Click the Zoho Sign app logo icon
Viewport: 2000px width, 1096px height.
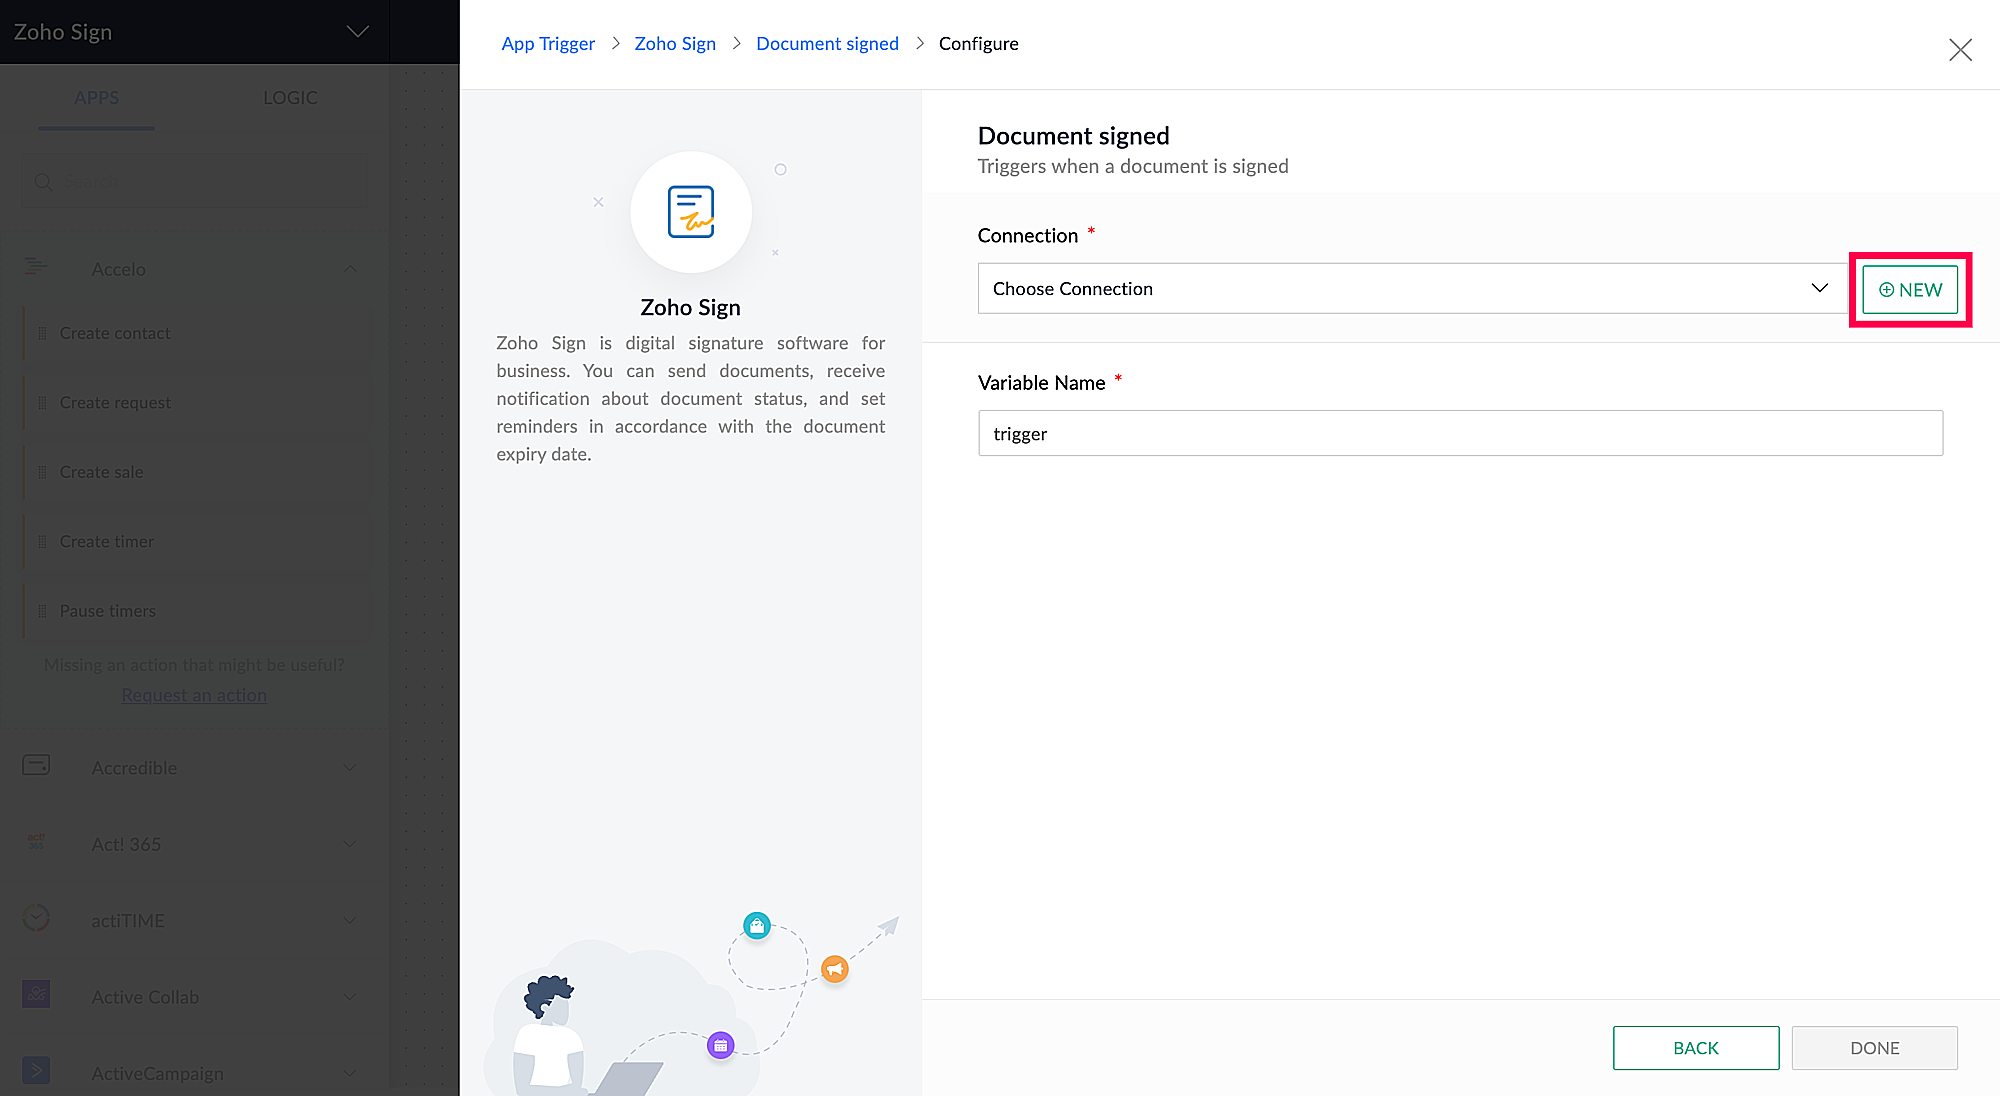691,212
